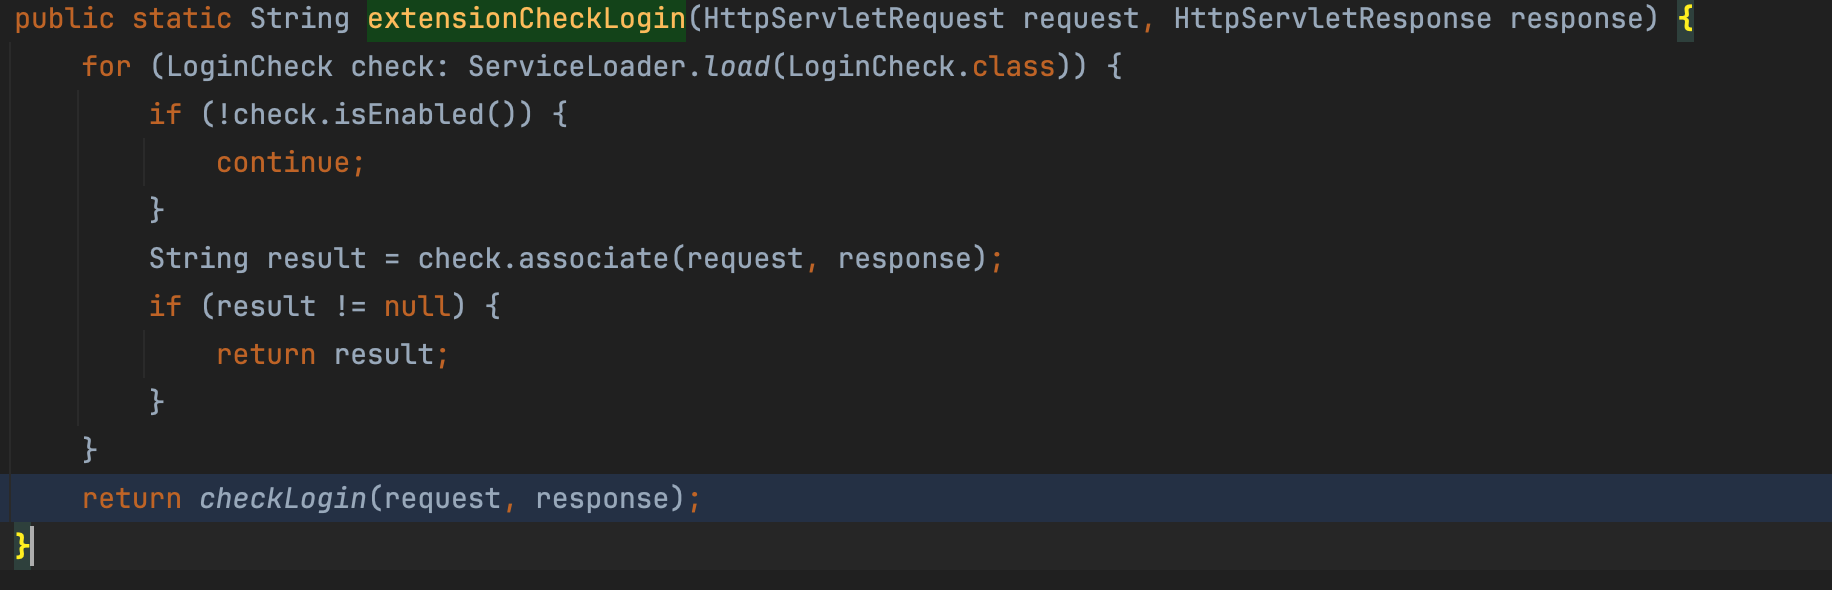Click the extensionCheckLogin method name
The image size is (1832, 590).
tap(526, 19)
